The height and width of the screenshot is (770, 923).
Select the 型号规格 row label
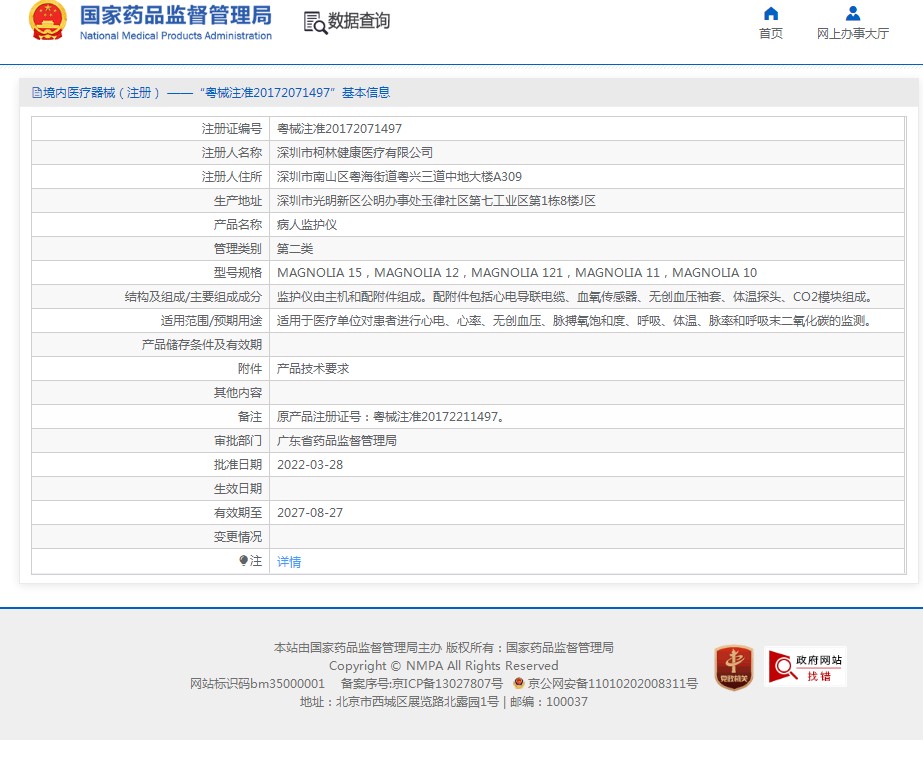(x=238, y=273)
